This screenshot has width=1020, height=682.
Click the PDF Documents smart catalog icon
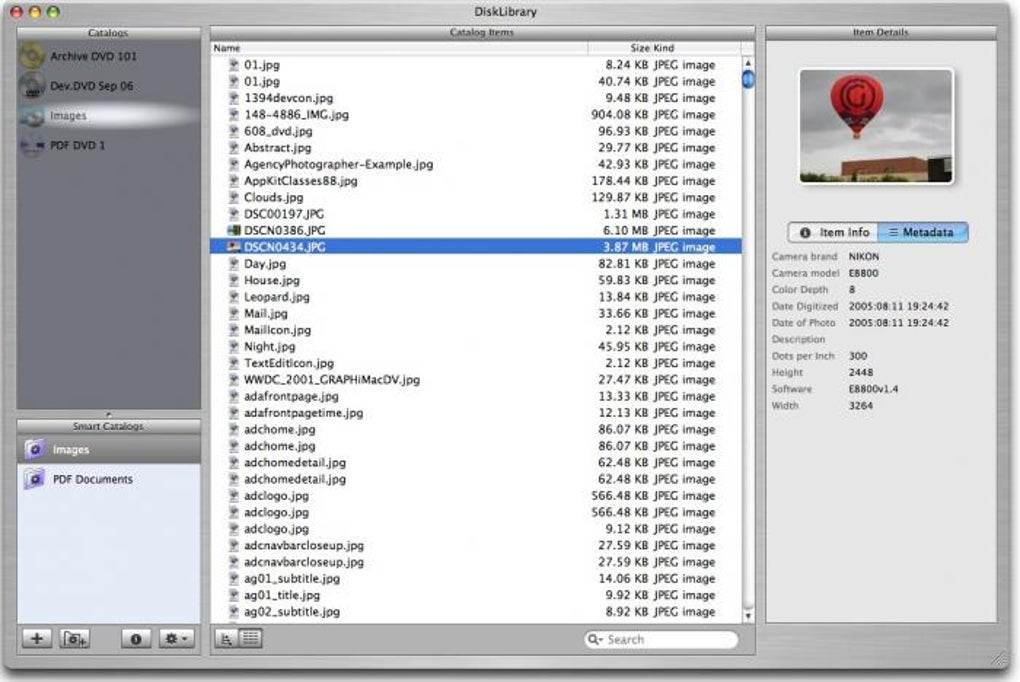(x=34, y=480)
